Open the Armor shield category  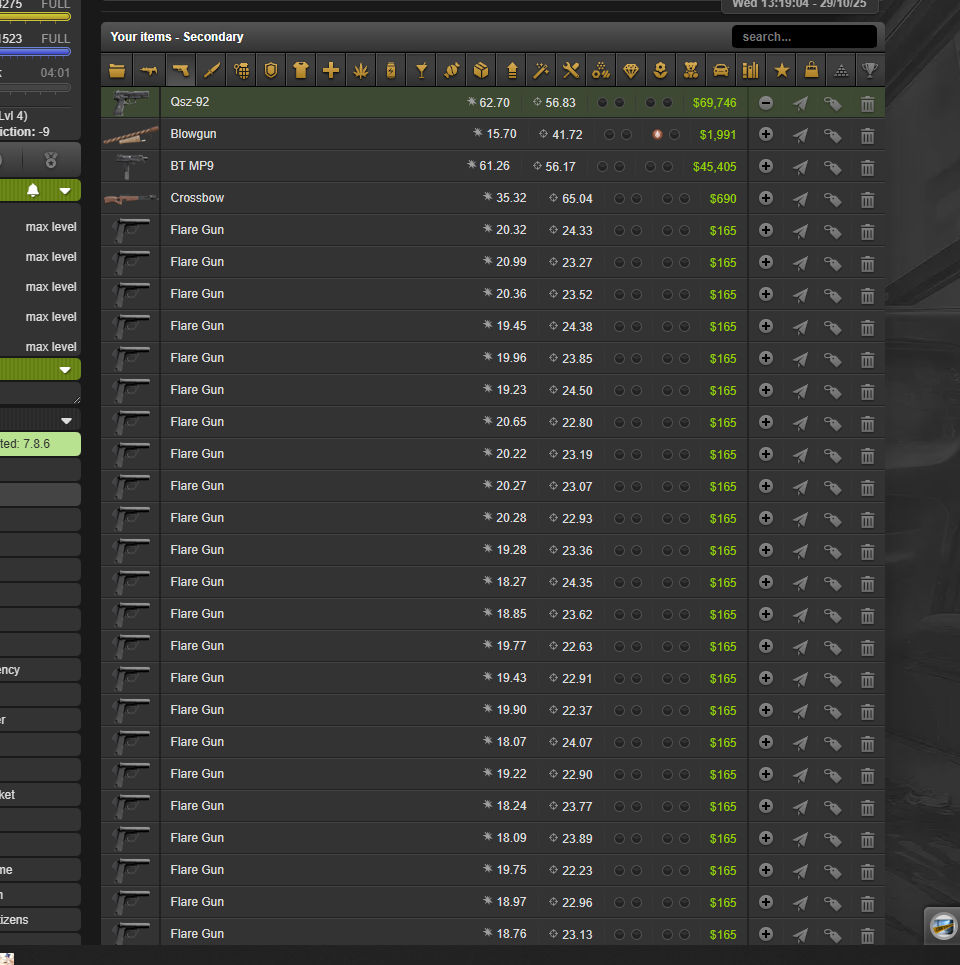tap(271, 71)
